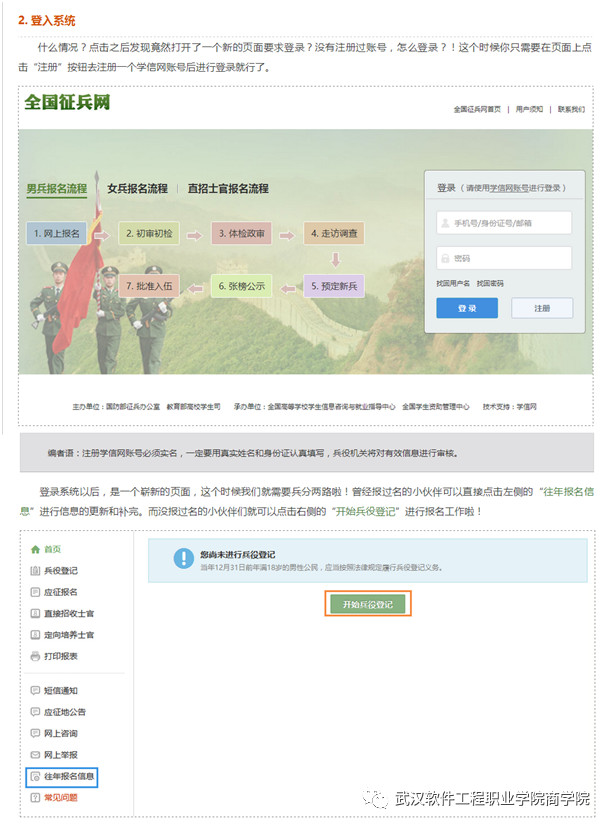Click the 应征报名 sidebar icon
This screenshot has width=609, height=826.
pyautogui.click(x=36, y=592)
